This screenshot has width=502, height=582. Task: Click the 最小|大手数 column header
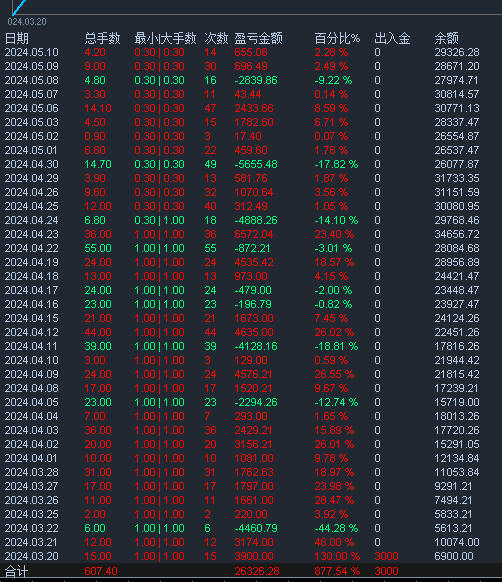click(x=165, y=38)
